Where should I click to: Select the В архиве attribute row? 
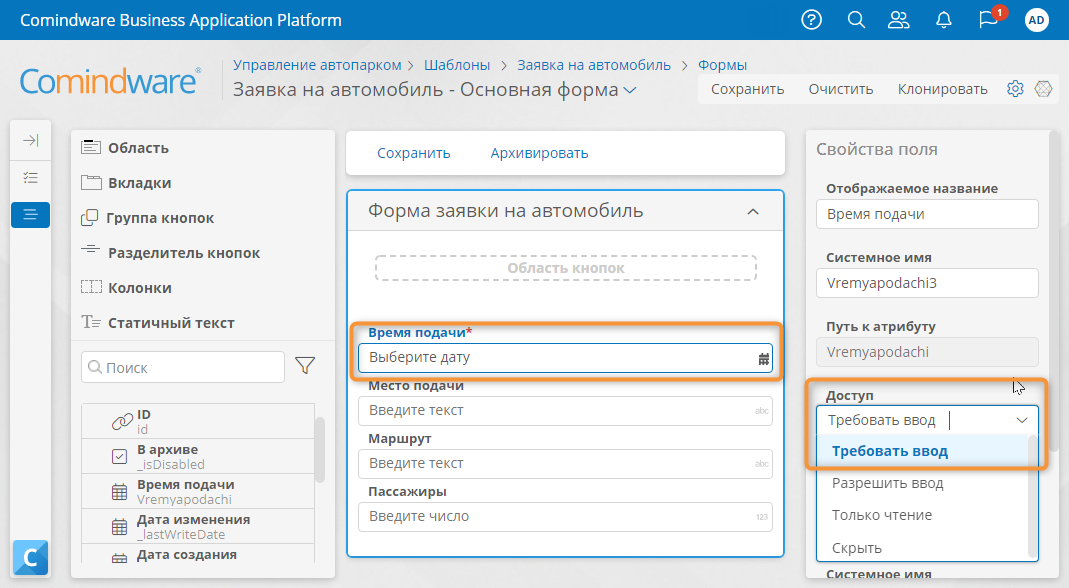tap(198, 456)
